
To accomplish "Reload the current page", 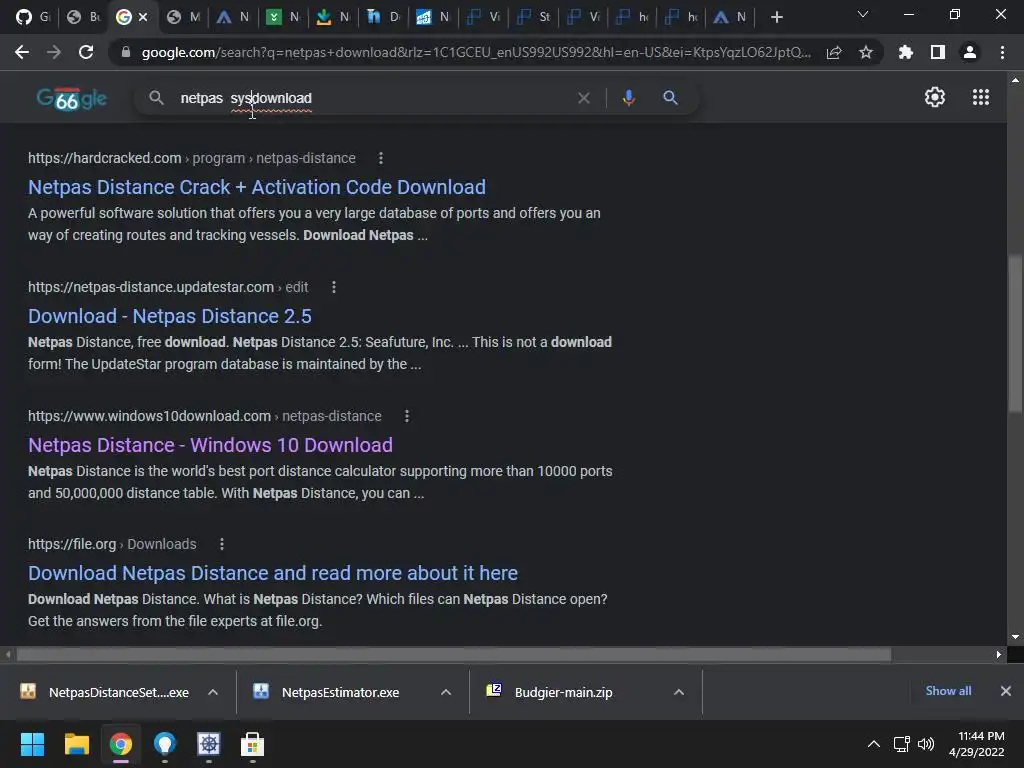I will coord(86,52).
